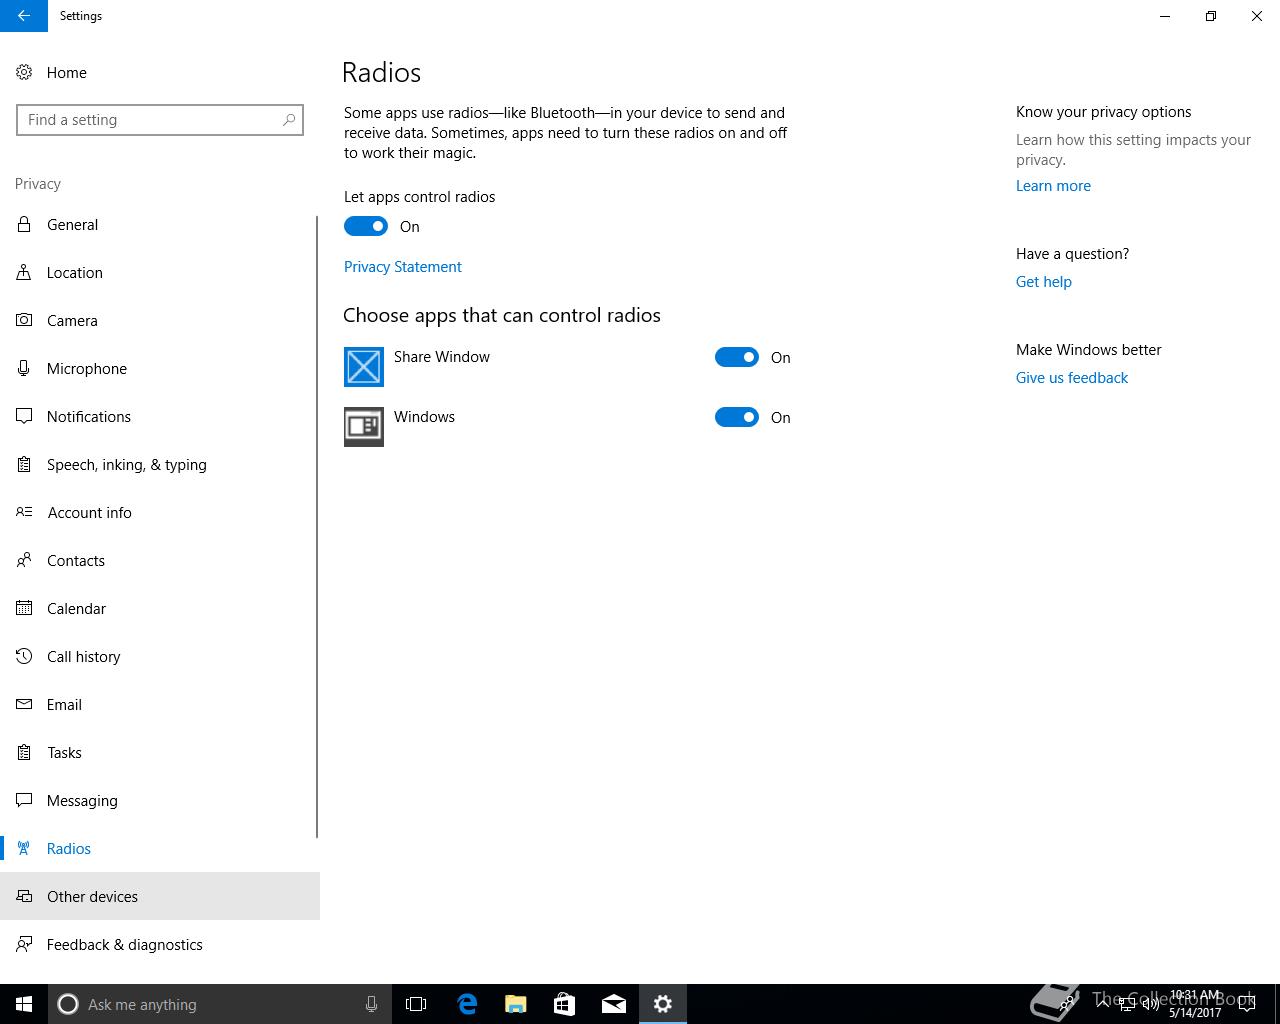The width and height of the screenshot is (1280, 1024).
Task: Select the Radios antenna icon
Action: (24, 849)
